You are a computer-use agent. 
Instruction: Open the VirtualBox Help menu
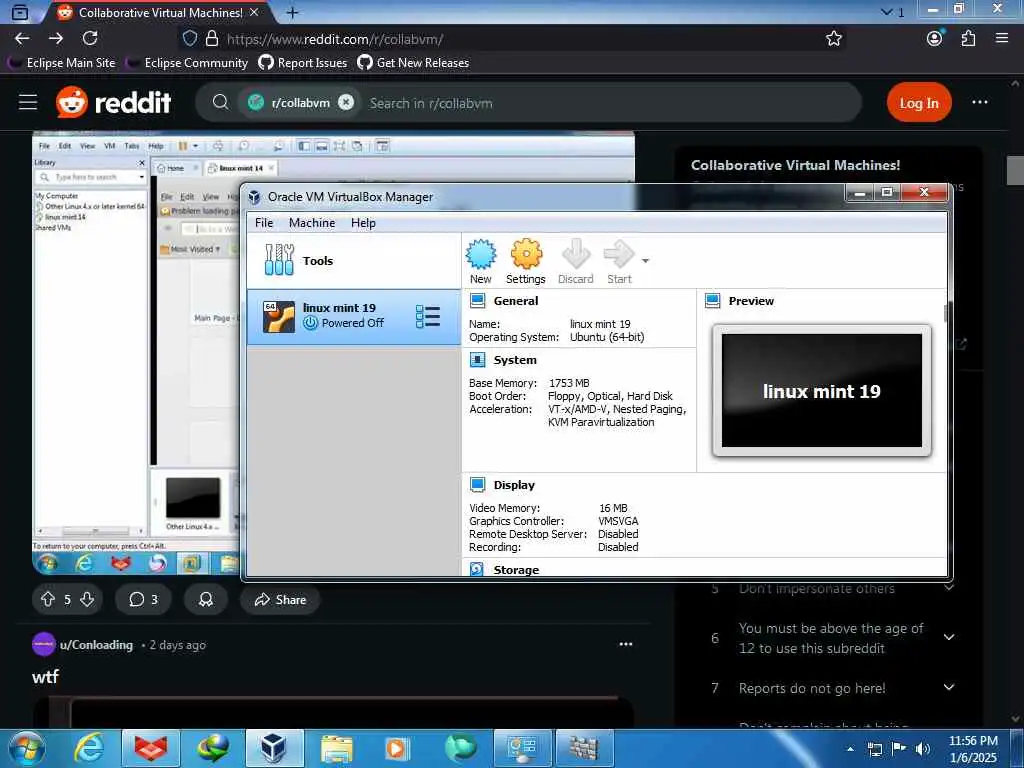tap(363, 223)
